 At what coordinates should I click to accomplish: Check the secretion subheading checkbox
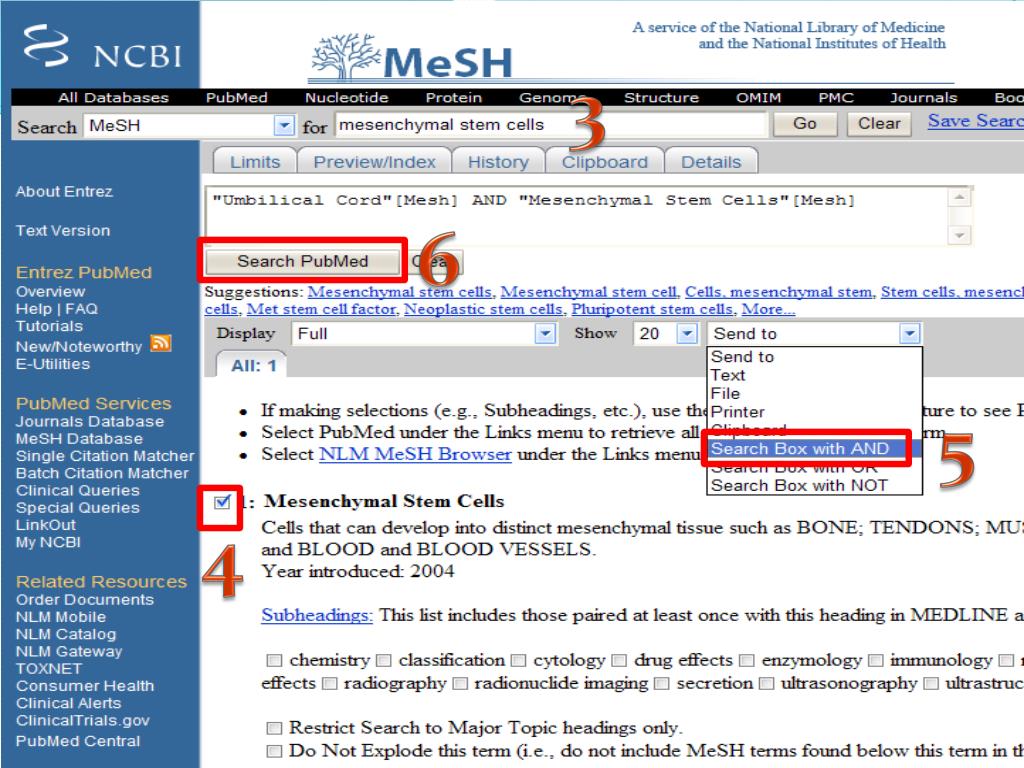(x=662, y=684)
